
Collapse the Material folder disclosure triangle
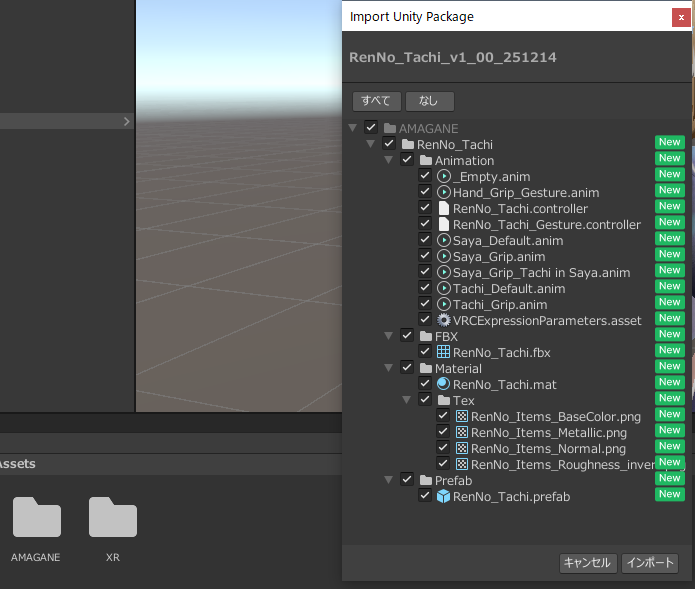[x=389, y=368]
